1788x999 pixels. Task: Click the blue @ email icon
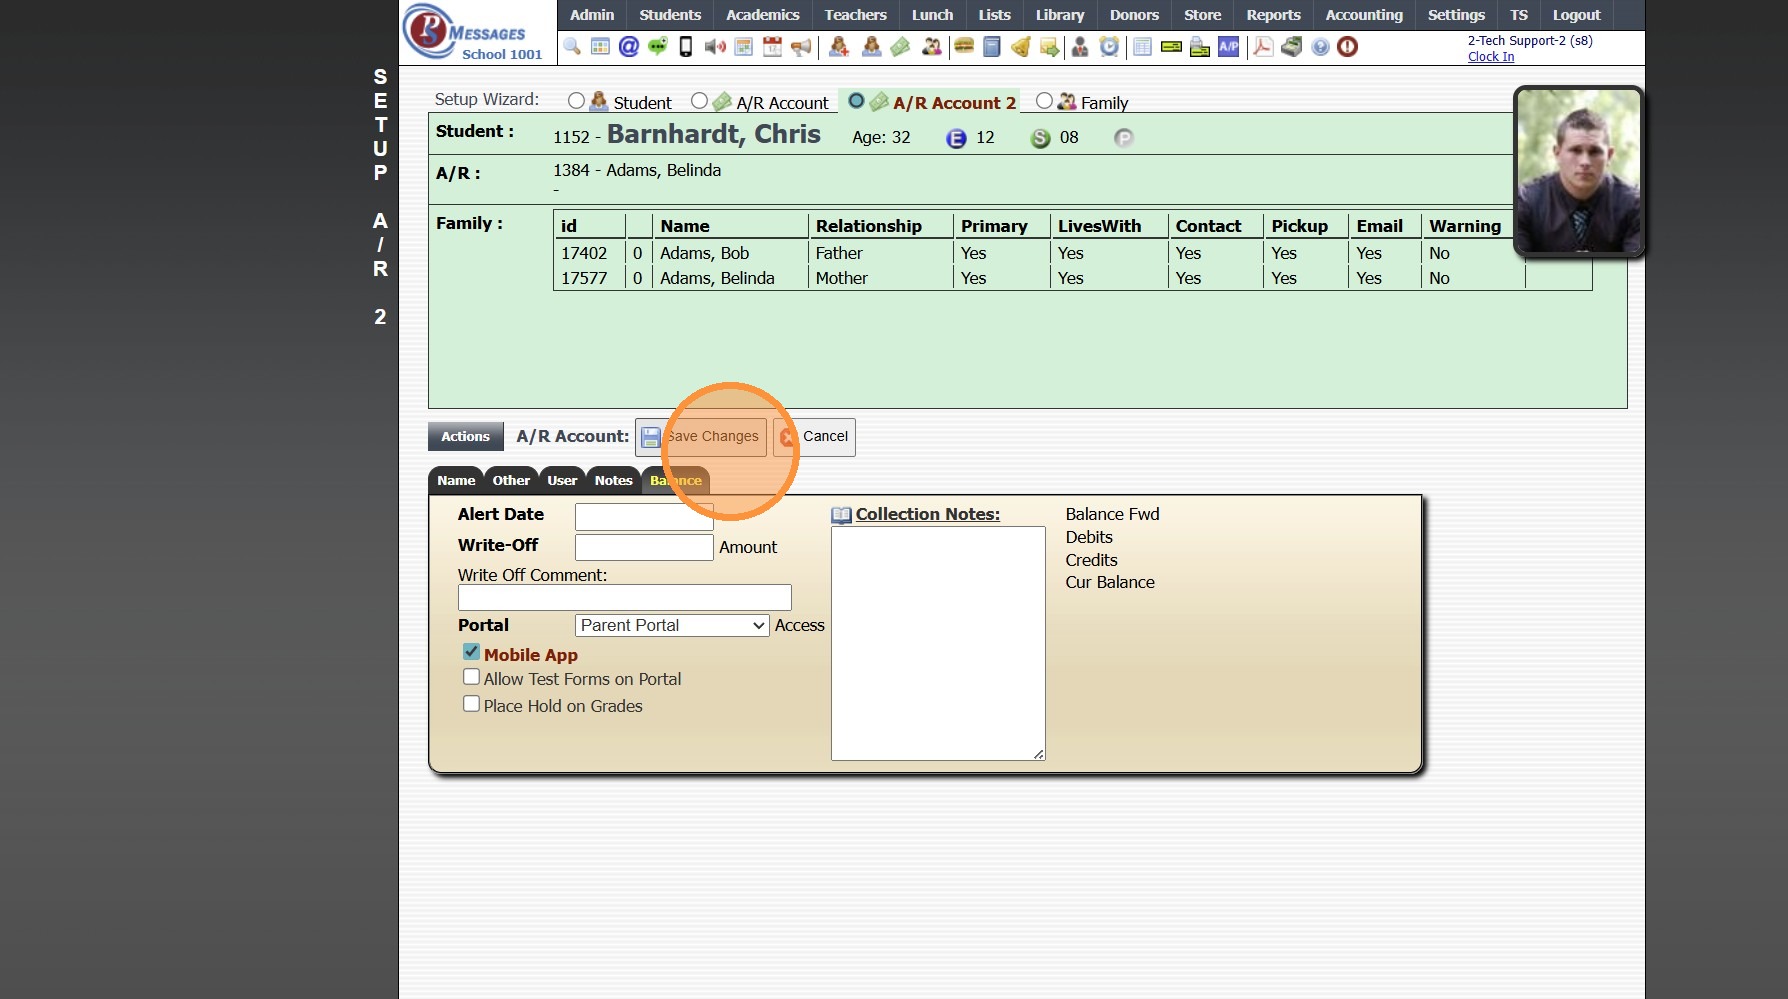pyautogui.click(x=629, y=47)
